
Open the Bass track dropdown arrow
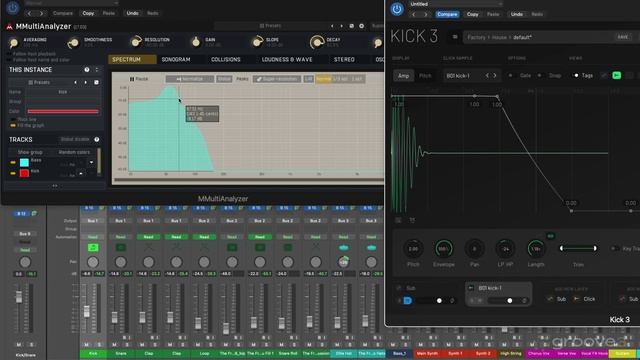pyautogui.click(x=91, y=162)
